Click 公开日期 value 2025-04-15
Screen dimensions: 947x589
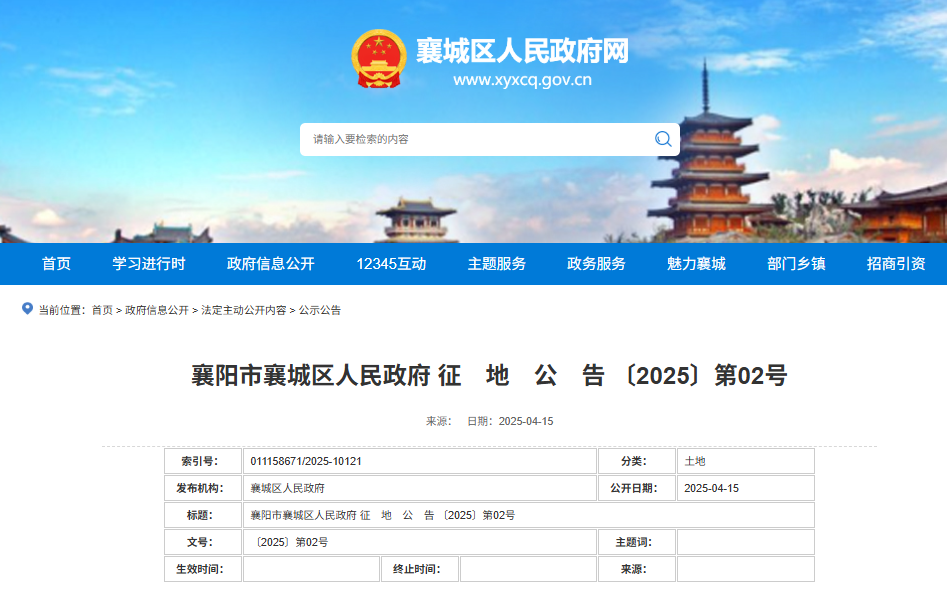[711, 488]
